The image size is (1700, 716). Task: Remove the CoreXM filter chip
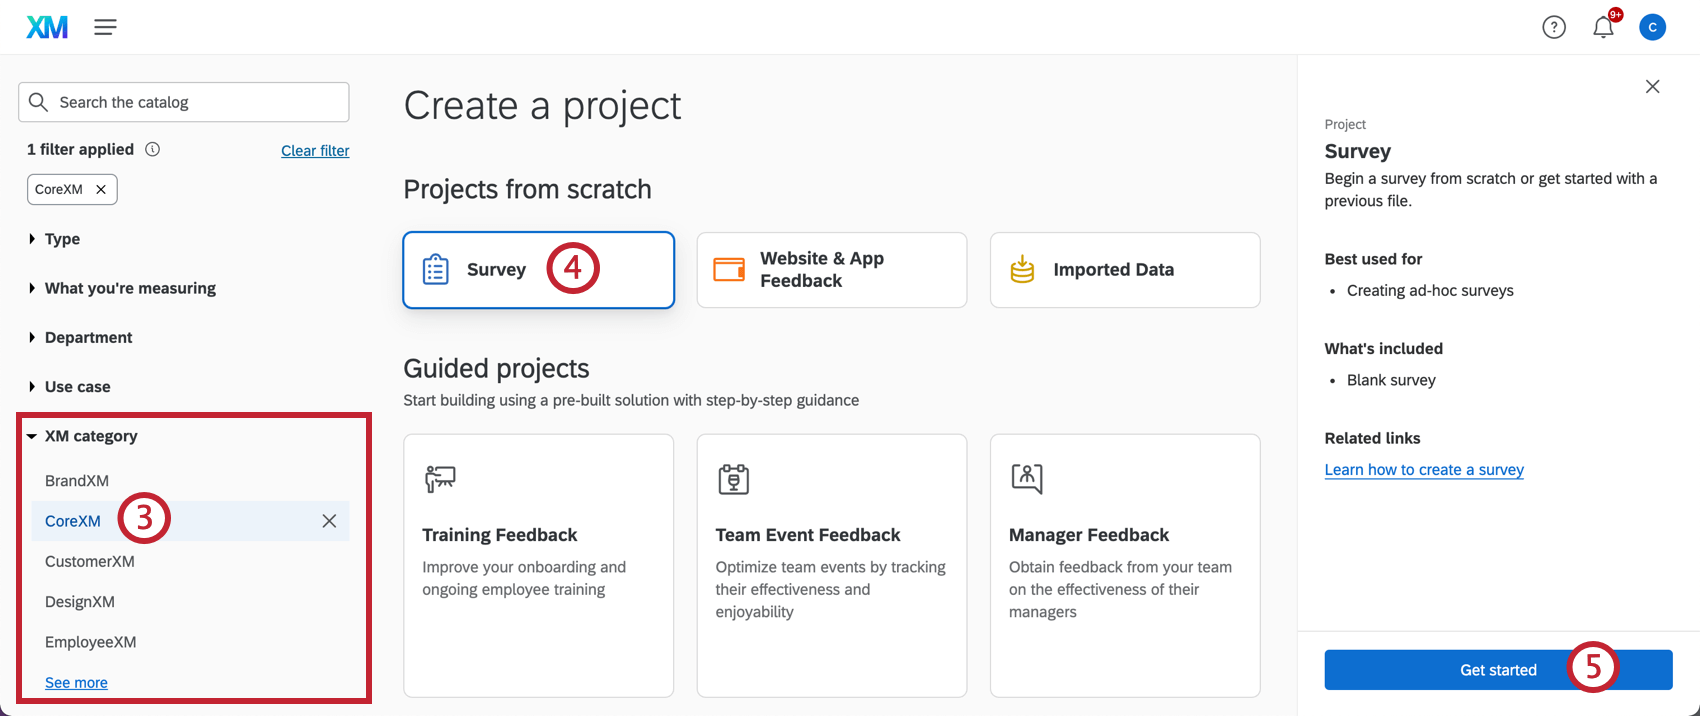tap(101, 189)
